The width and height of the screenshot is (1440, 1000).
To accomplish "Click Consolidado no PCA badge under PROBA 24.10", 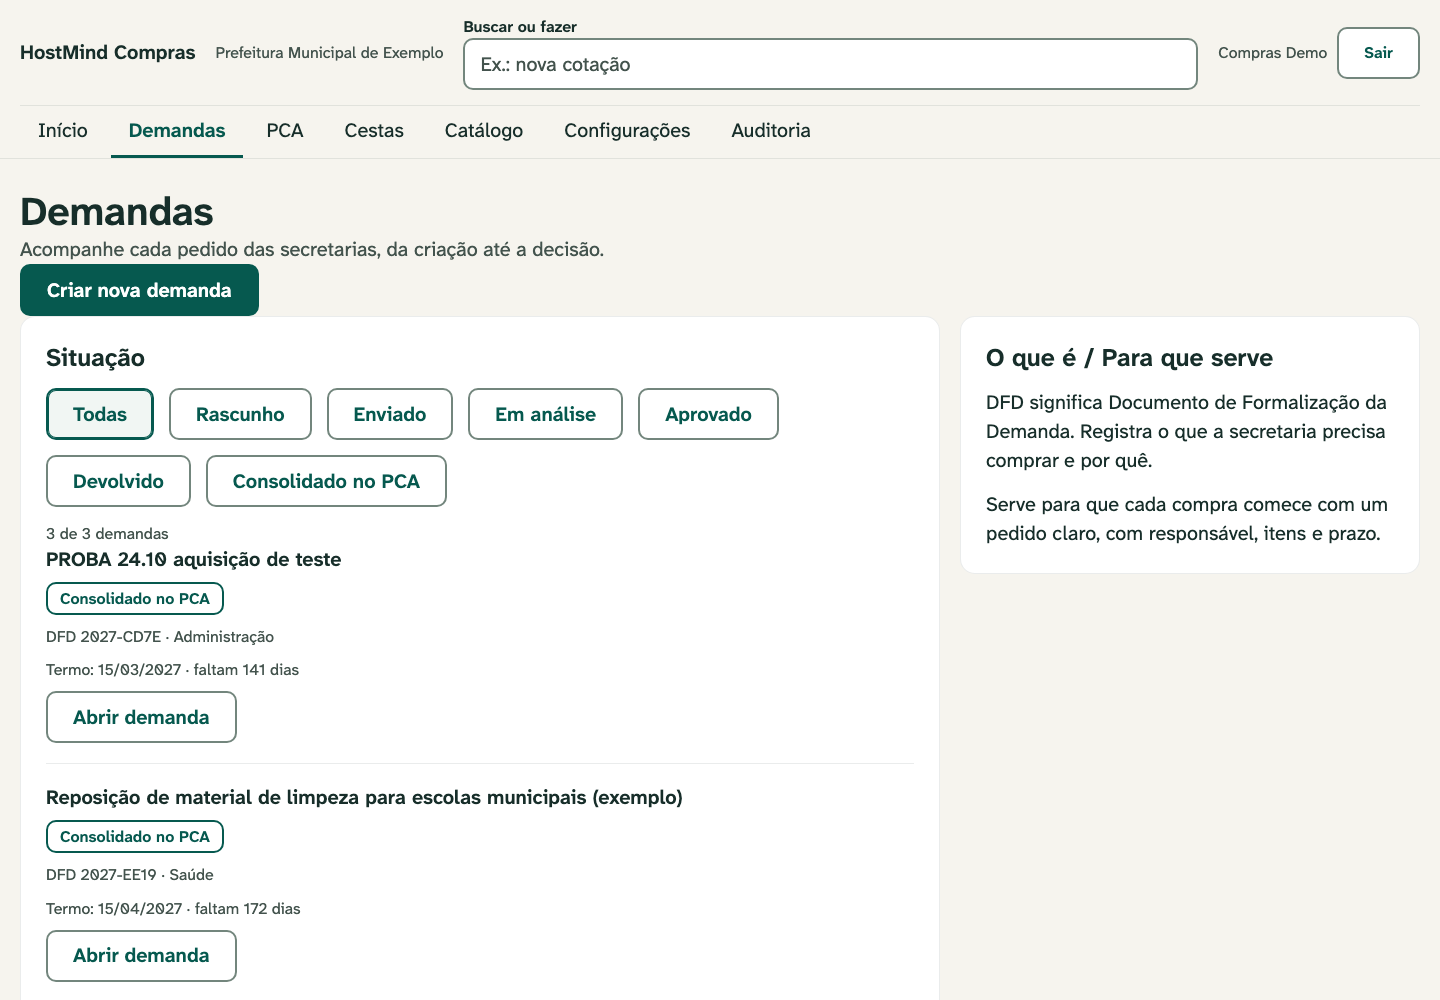I will tap(135, 599).
